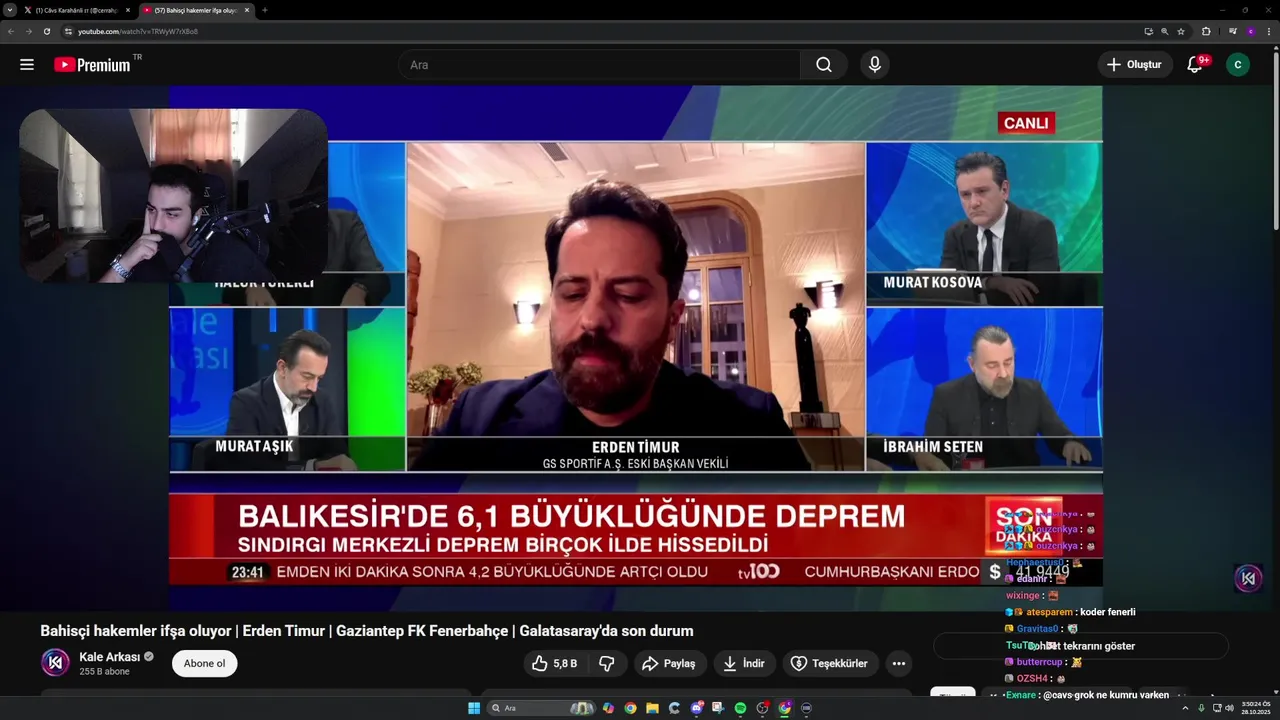
Task: Start voice search with microphone icon
Action: click(875, 65)
